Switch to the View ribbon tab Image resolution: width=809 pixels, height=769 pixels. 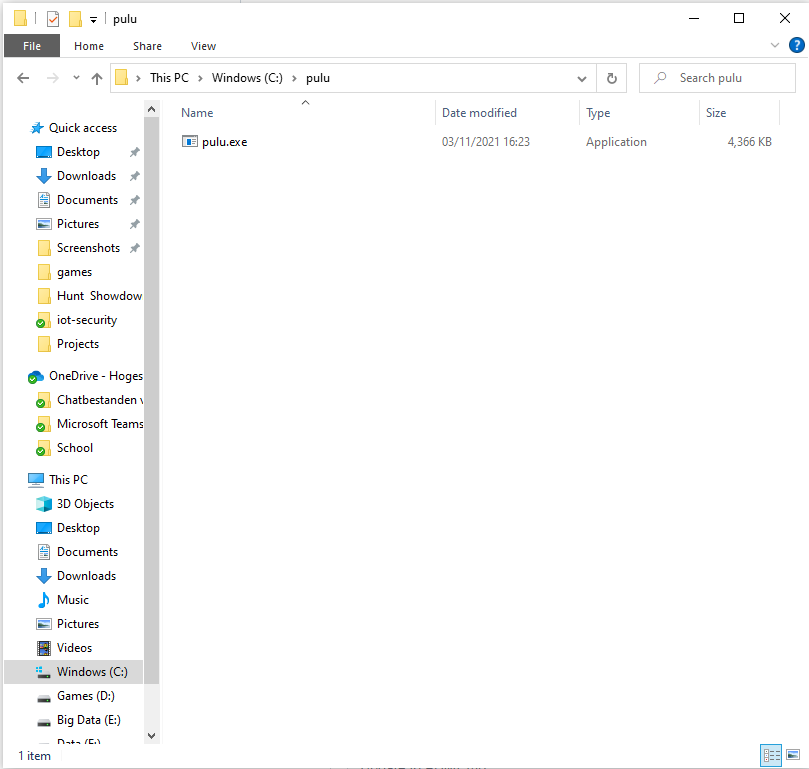203,46
